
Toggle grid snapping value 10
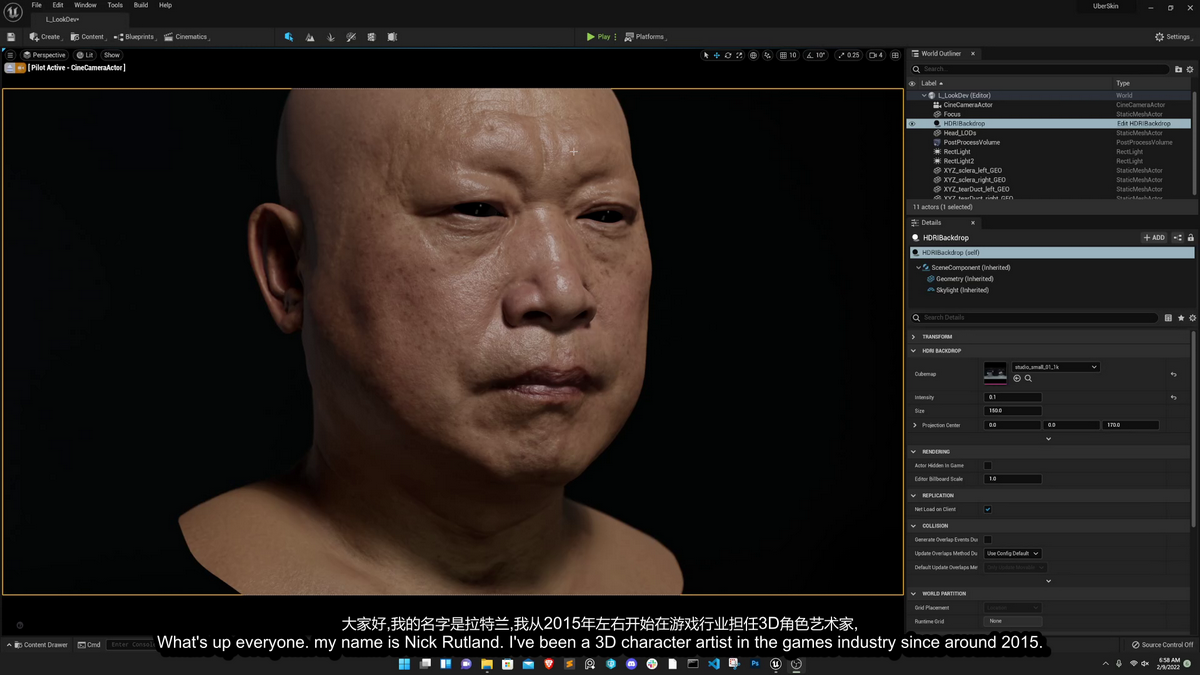(x=789, y=55)
